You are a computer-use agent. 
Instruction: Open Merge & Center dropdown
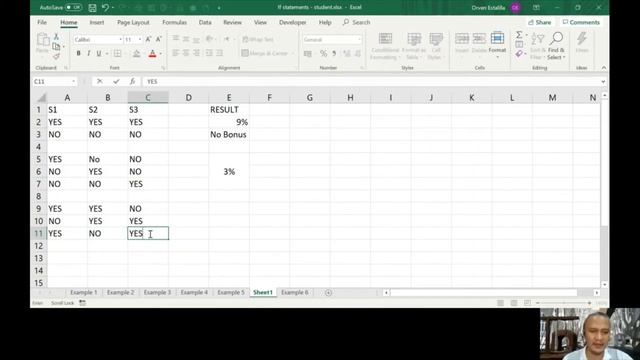[x=293, y=53]
